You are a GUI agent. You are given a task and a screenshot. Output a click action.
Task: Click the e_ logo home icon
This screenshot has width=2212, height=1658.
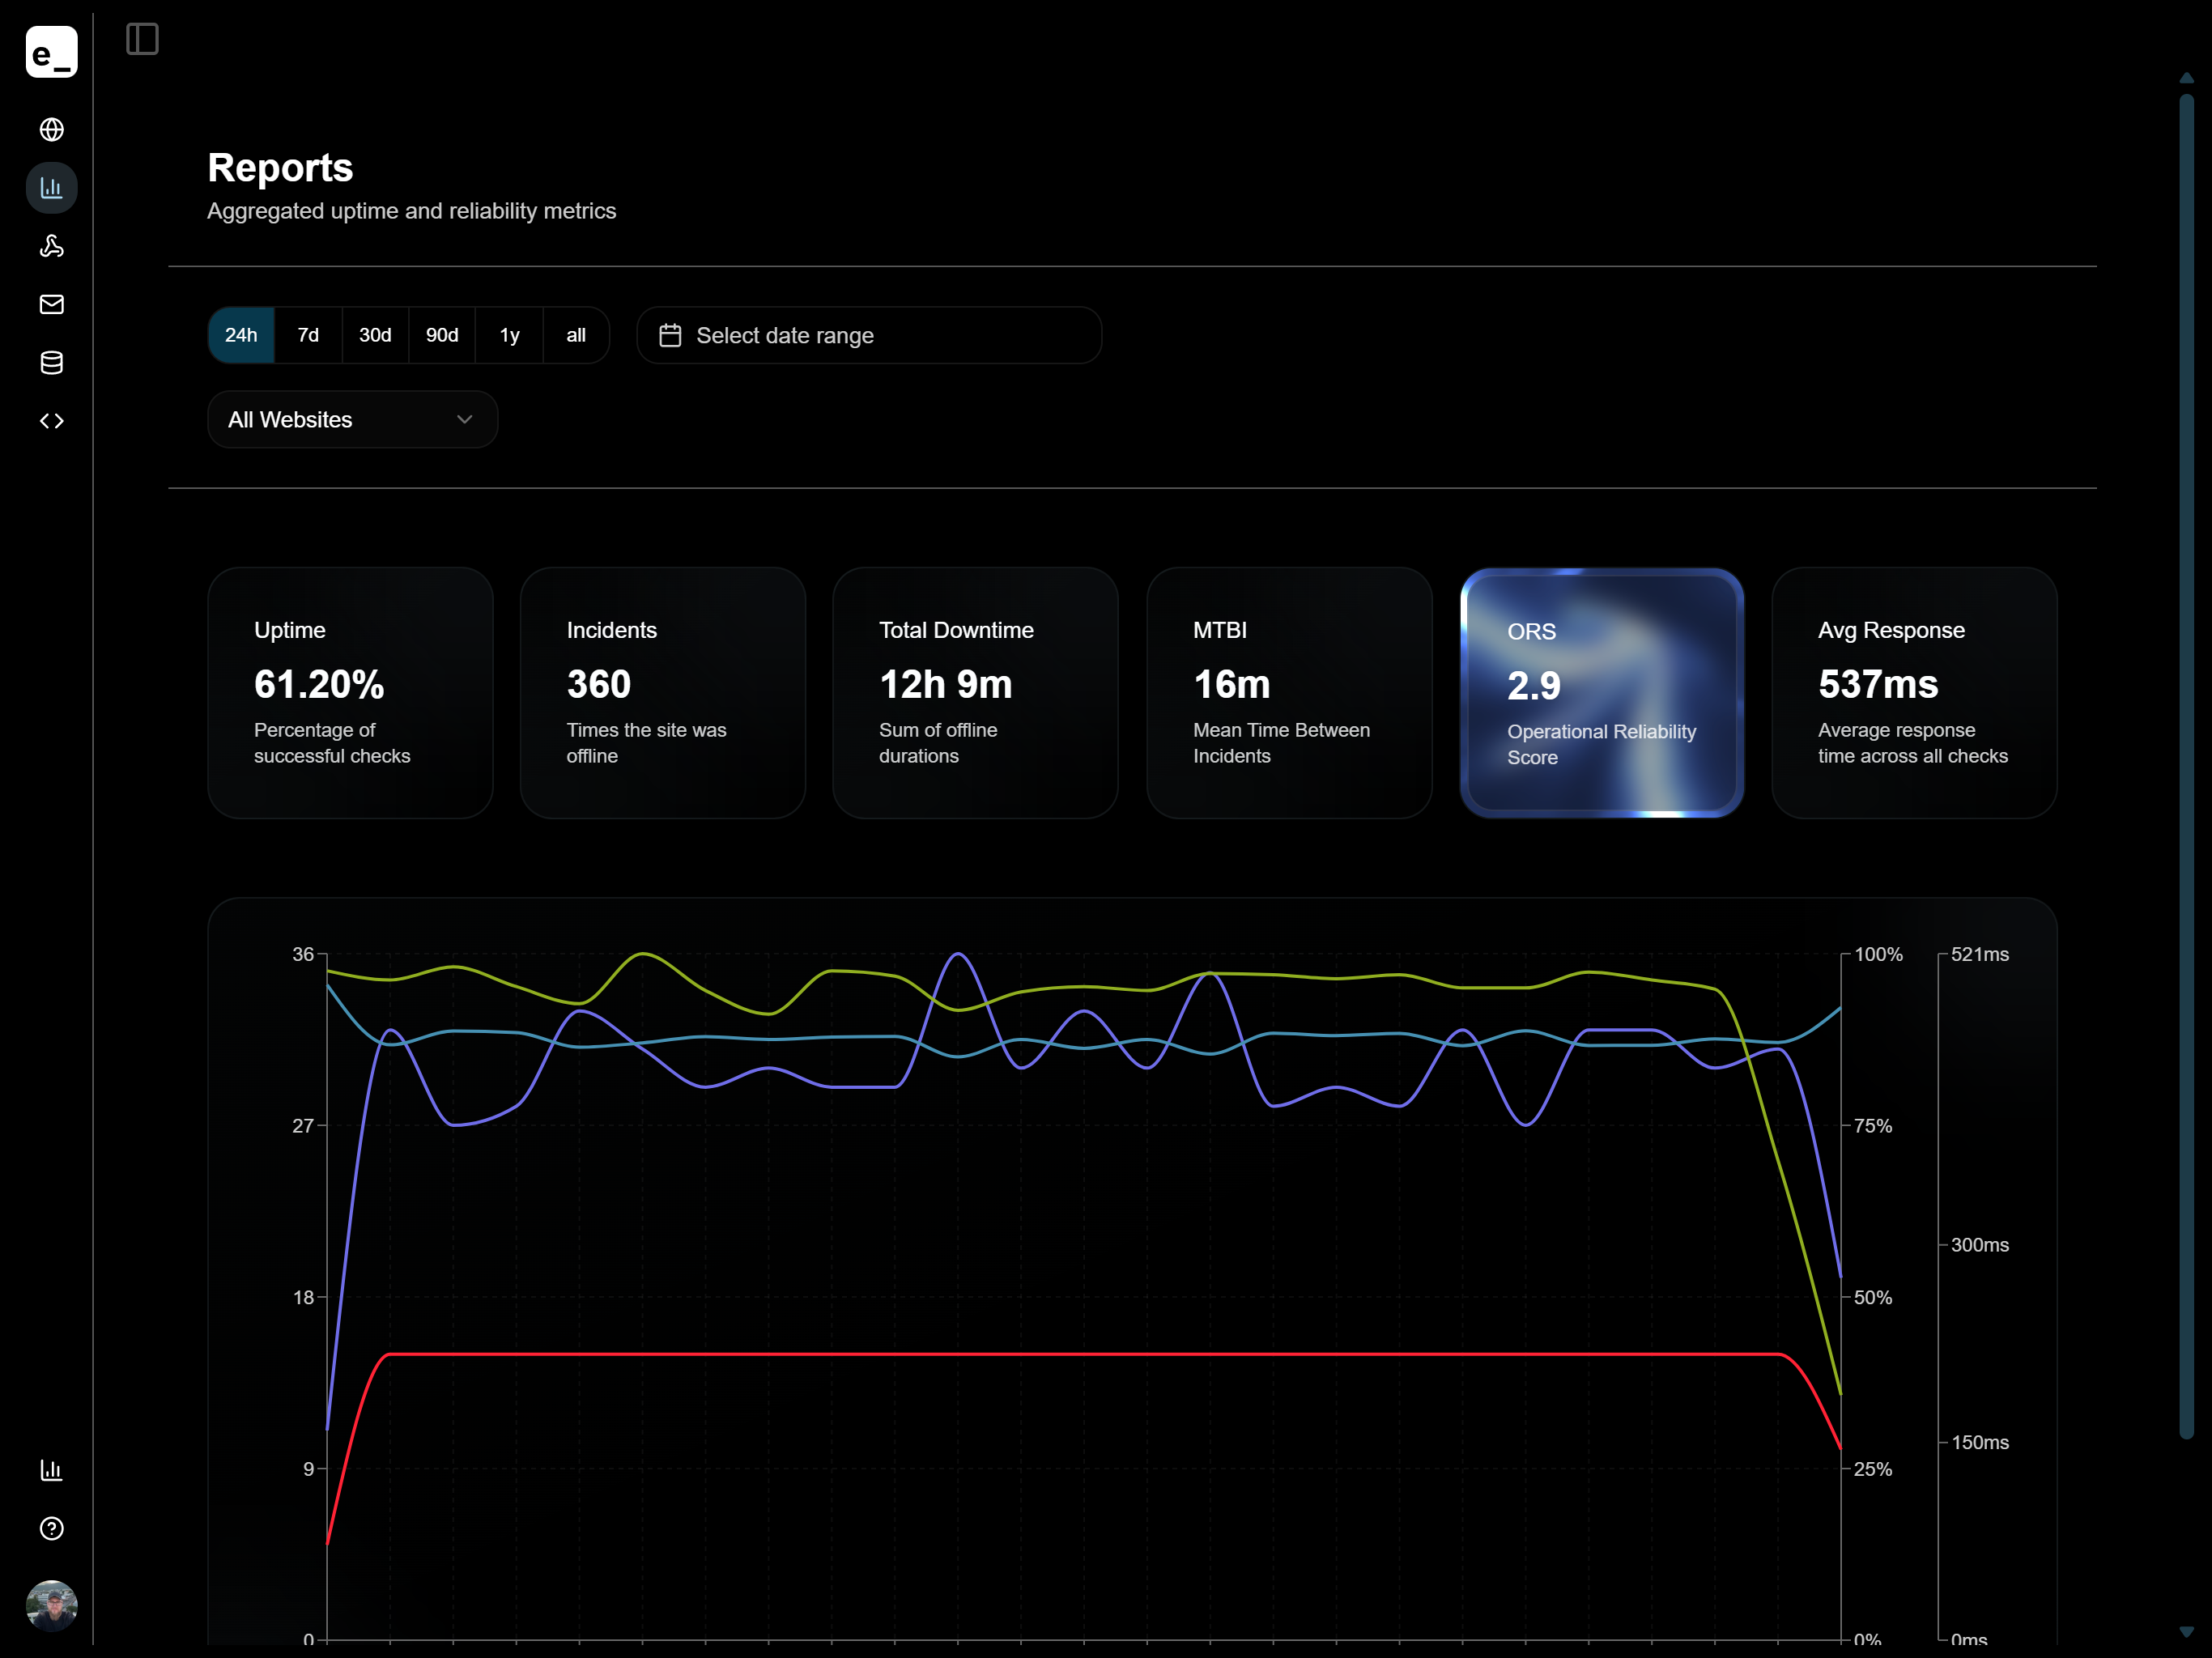click(x=51, y=52)
